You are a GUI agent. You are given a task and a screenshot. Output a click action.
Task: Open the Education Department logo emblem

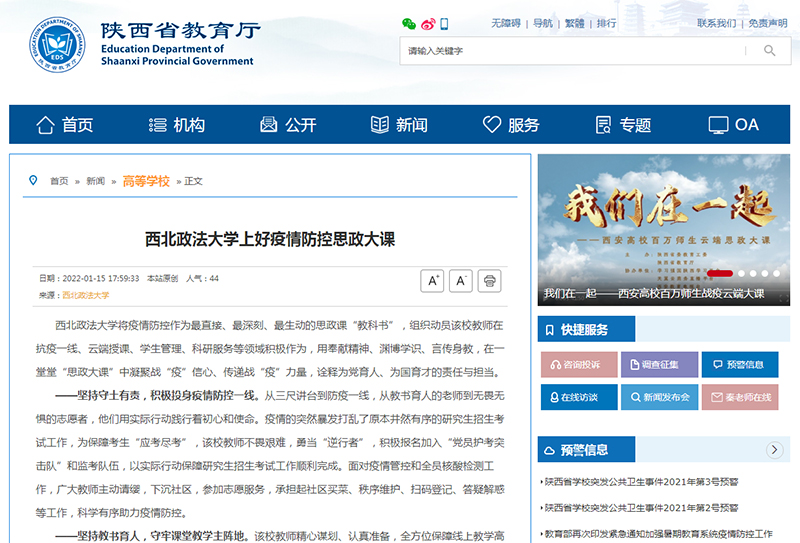pos(63,46)
